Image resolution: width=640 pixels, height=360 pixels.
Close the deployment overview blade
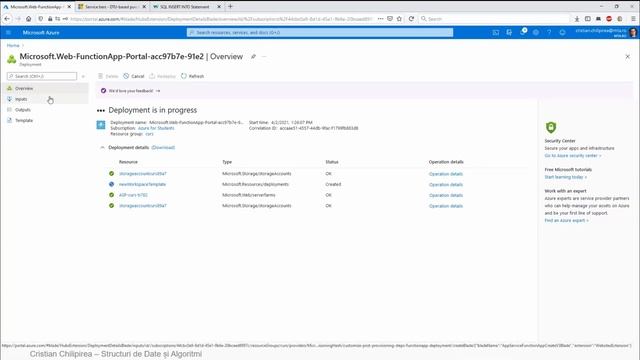pos(627,57)
